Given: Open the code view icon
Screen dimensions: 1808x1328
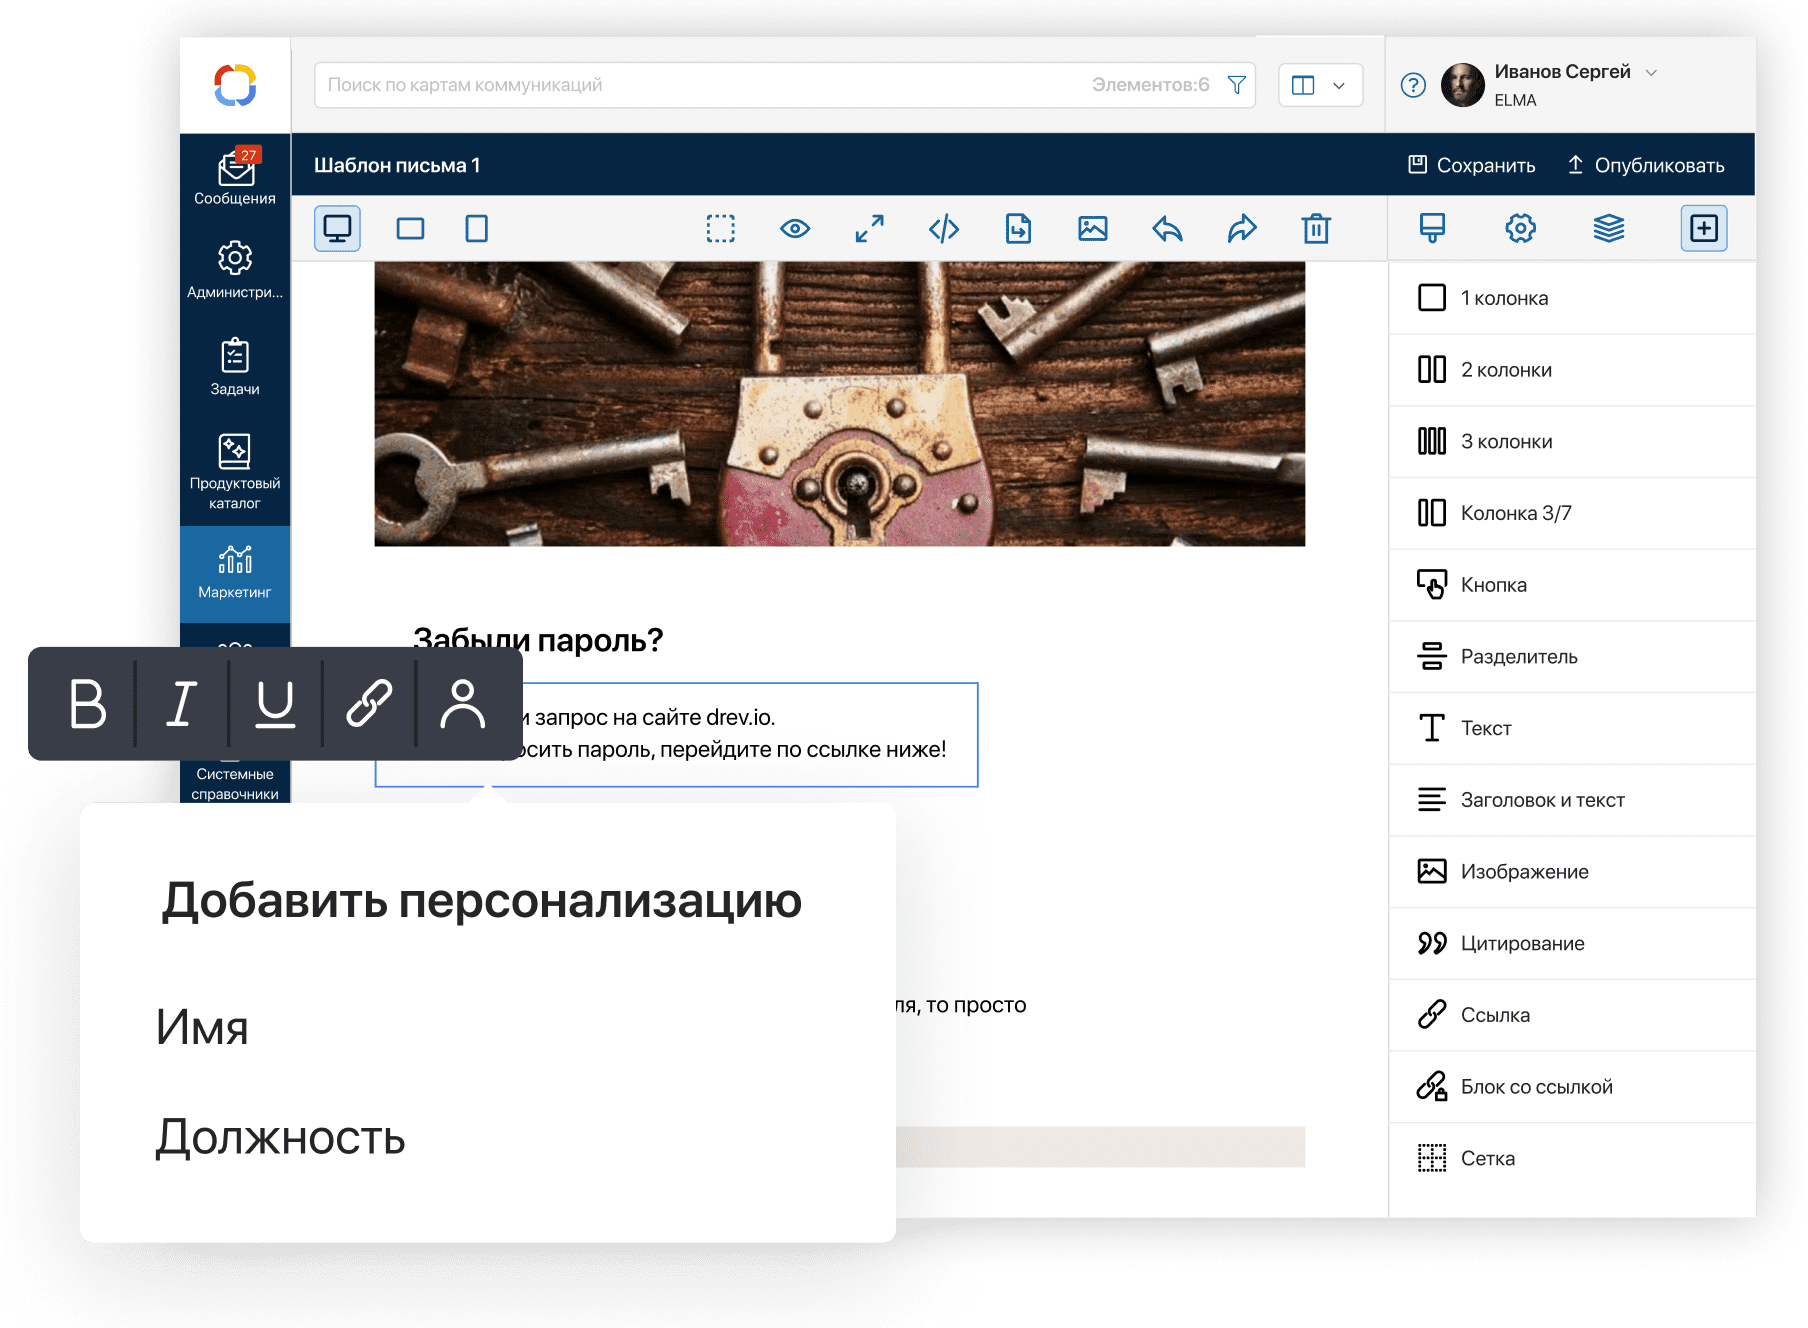Looking at the screenshot, I should click(x=944, y=229).
